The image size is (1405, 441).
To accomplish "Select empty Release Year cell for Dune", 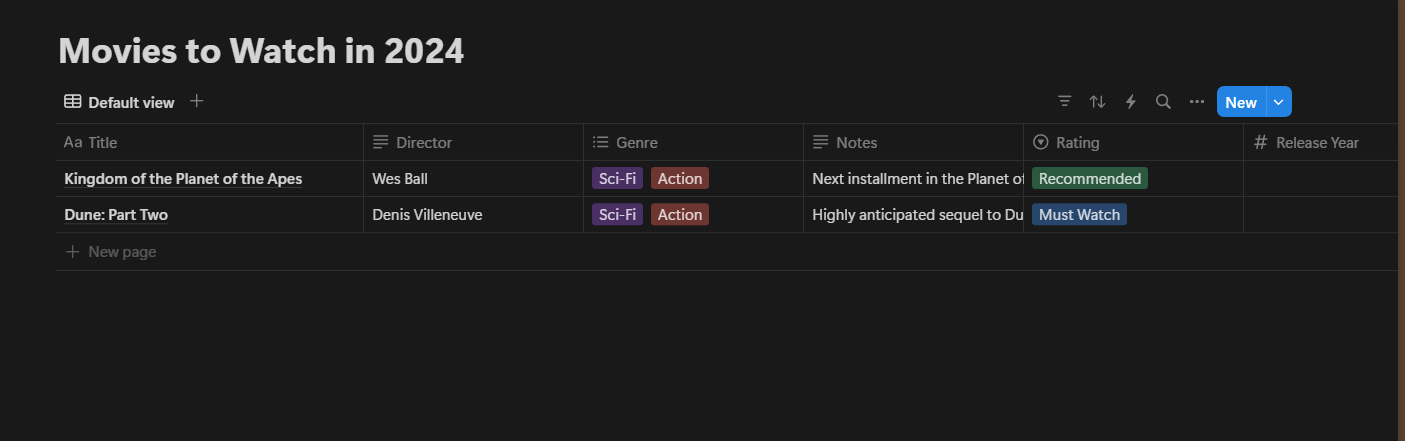I will click(x=1320, y=215).
